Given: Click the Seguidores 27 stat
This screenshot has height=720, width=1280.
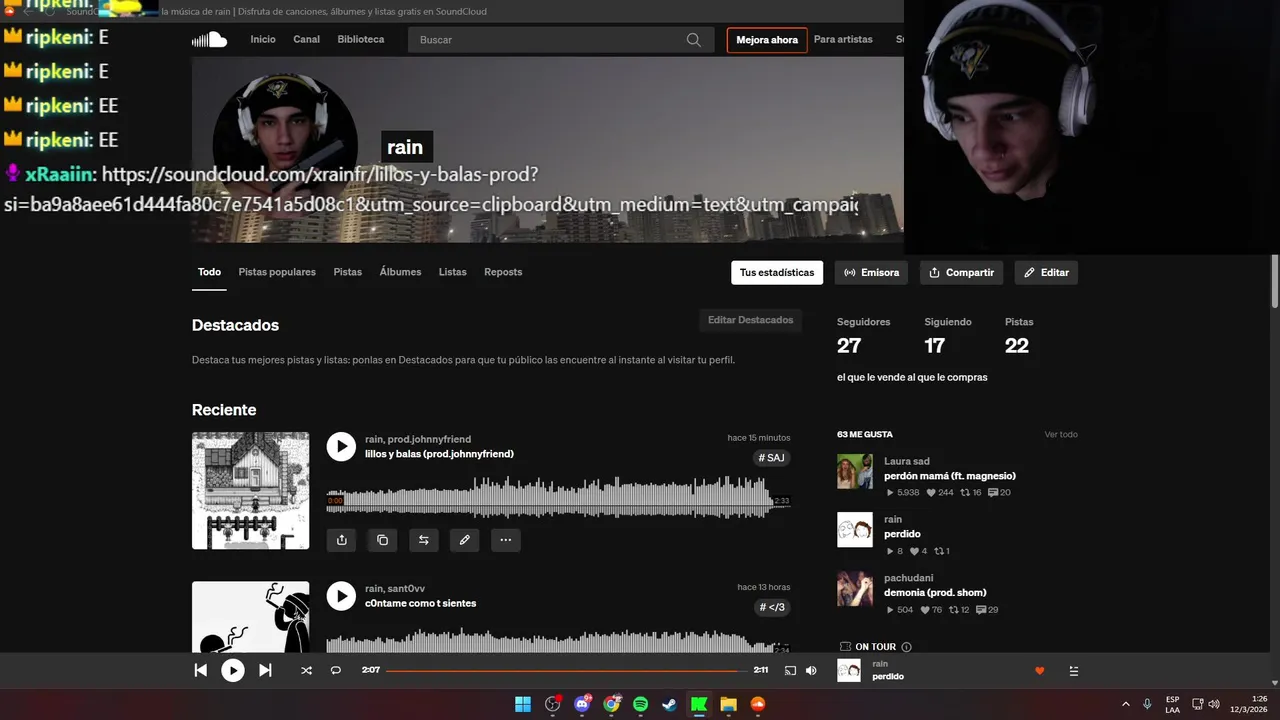Looking at the screenshot, I should coord(863,337).
